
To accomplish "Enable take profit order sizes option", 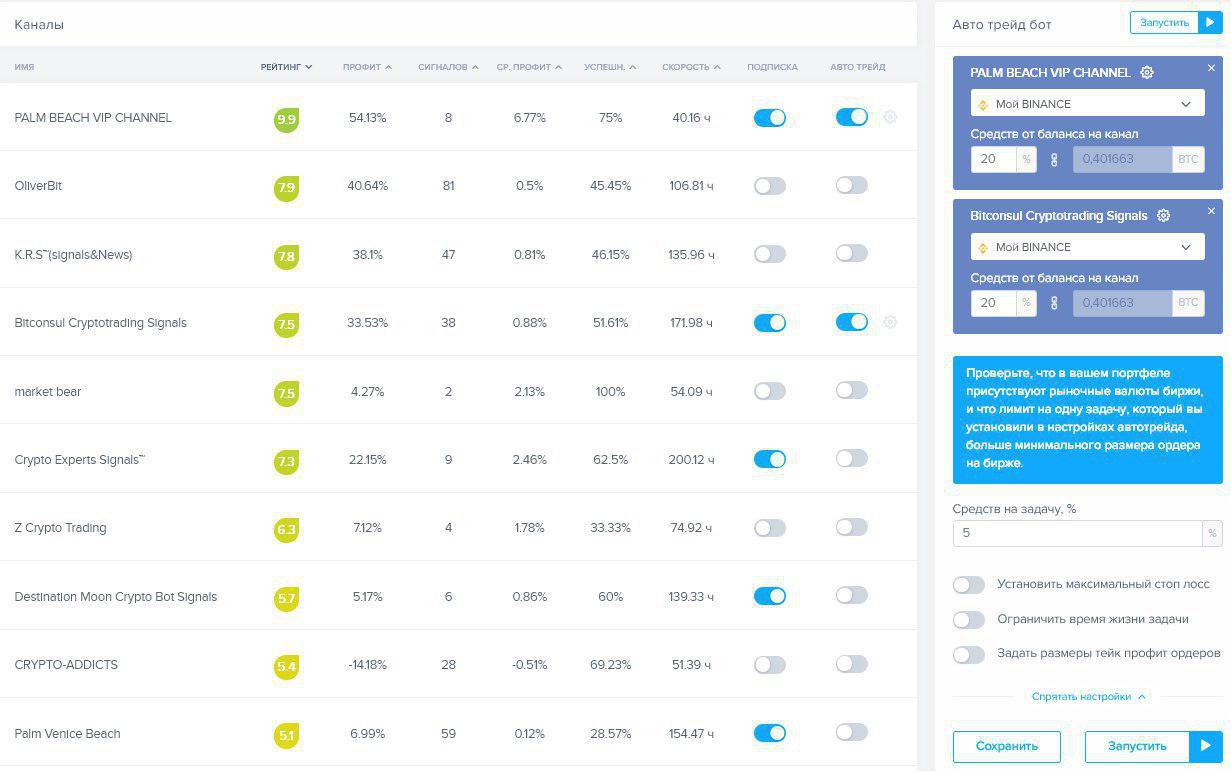I will 969,655.
